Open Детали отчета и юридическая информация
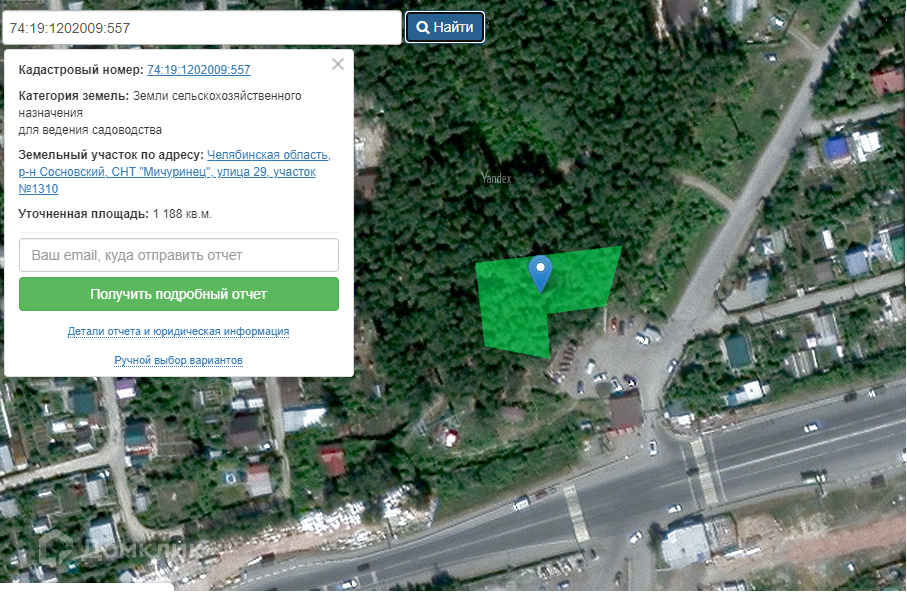This screenshot has width=907, height=592. tap(178, 332)
